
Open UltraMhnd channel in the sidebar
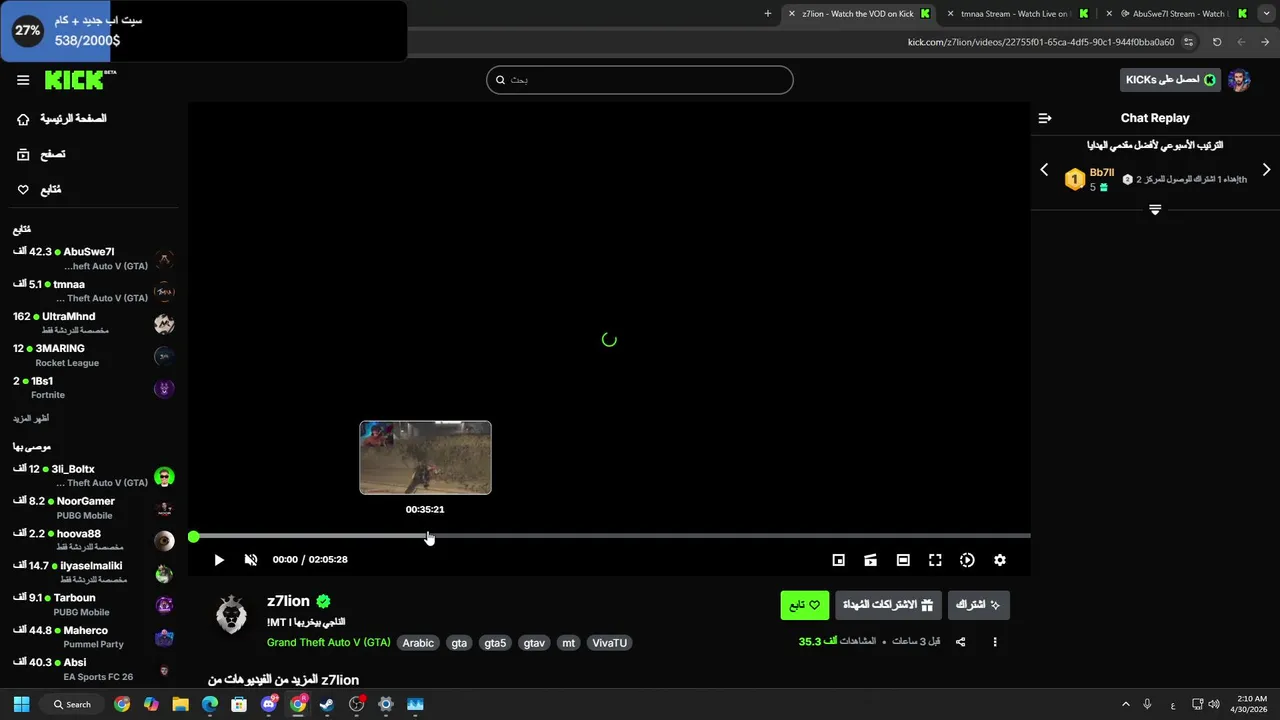tap(94, 323)
